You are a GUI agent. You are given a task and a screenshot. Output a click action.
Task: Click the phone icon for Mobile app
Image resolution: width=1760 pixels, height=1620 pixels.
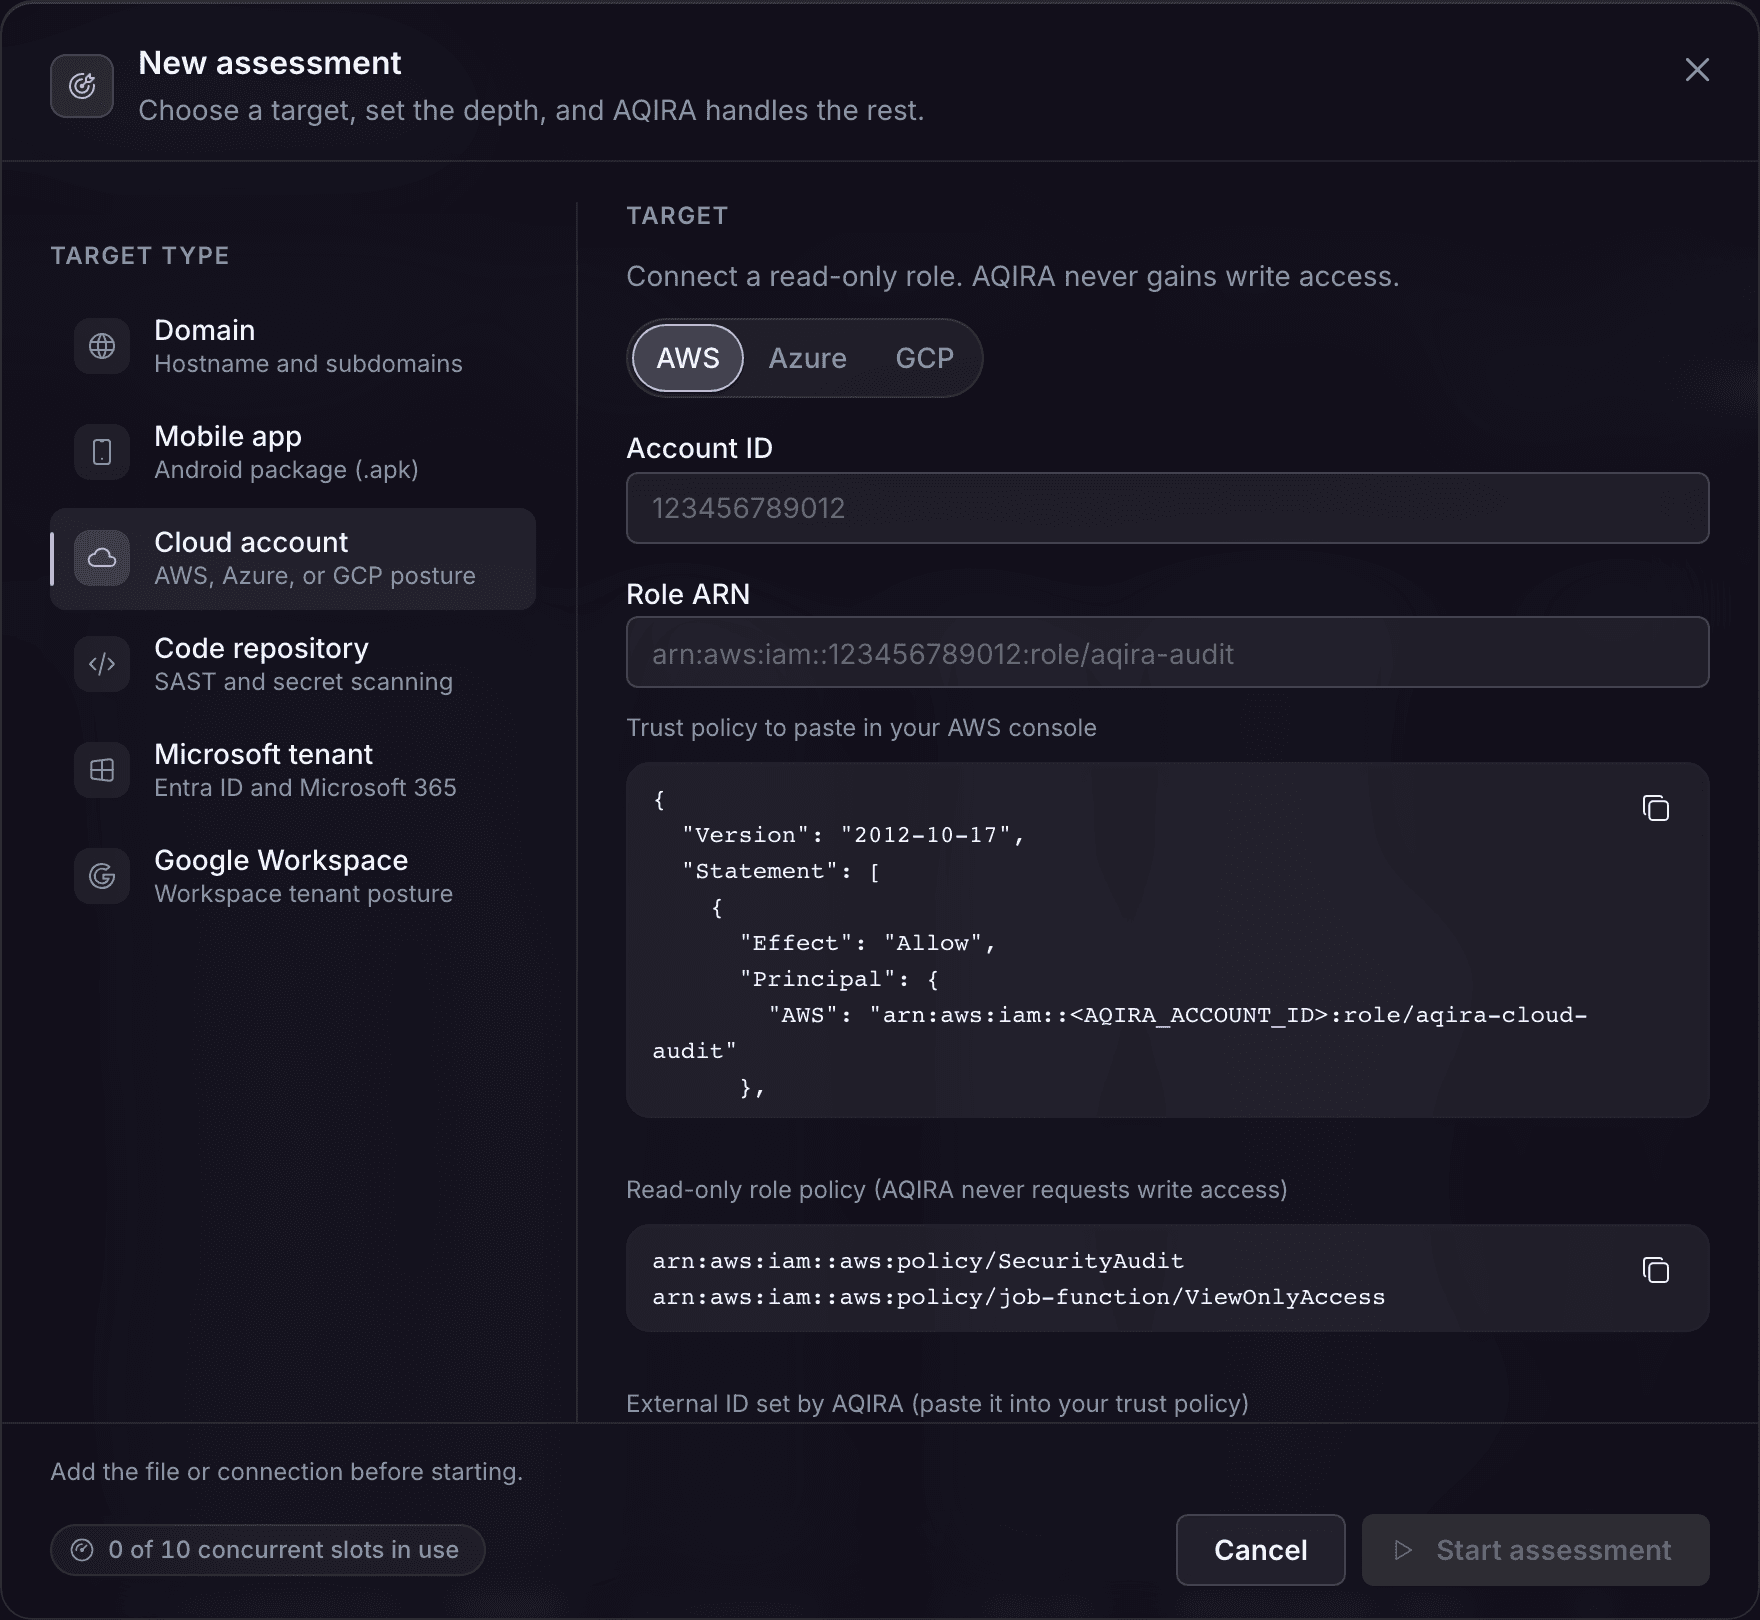coord(102,452)
